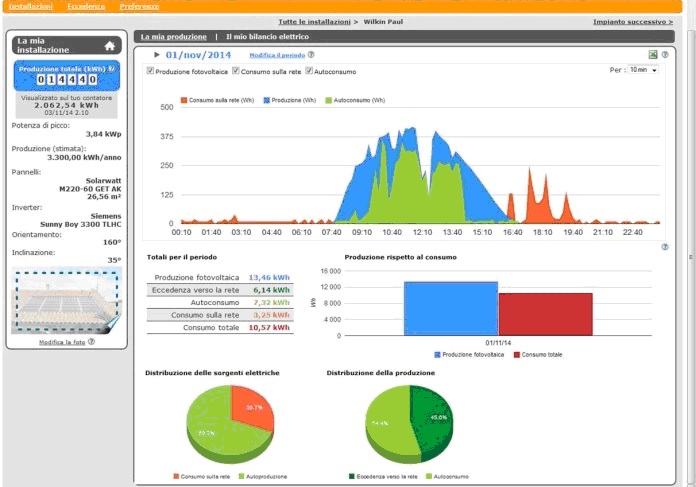Toggle Consumo sulla rete checkbox
696x487 pixels.
coord(236,71)
